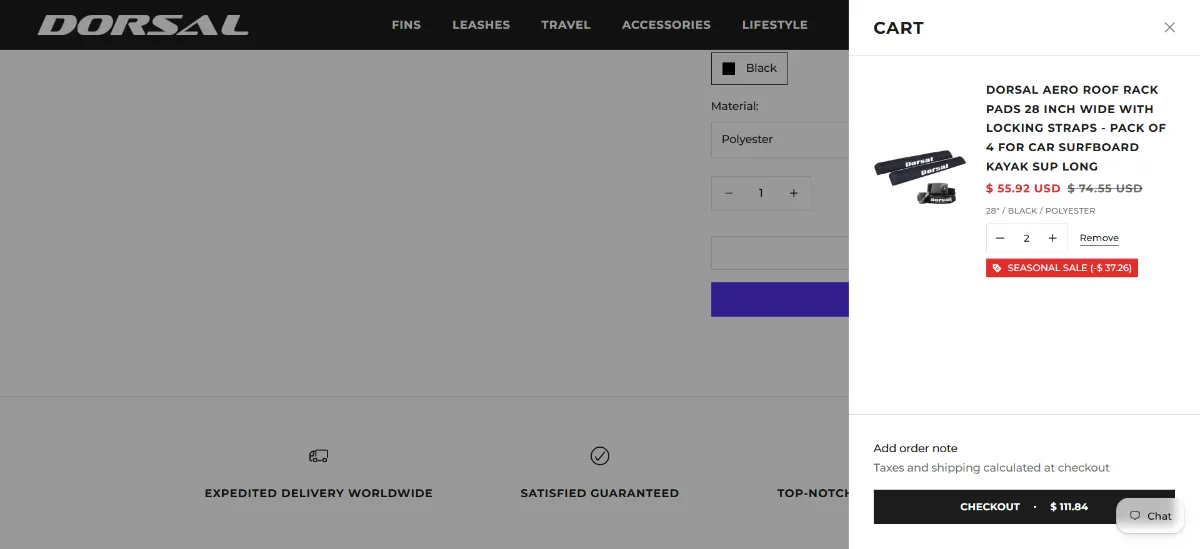Click the Seasonal Sale discount tag
Screen dimensions: 1200x549
(x=1062, y=268)
